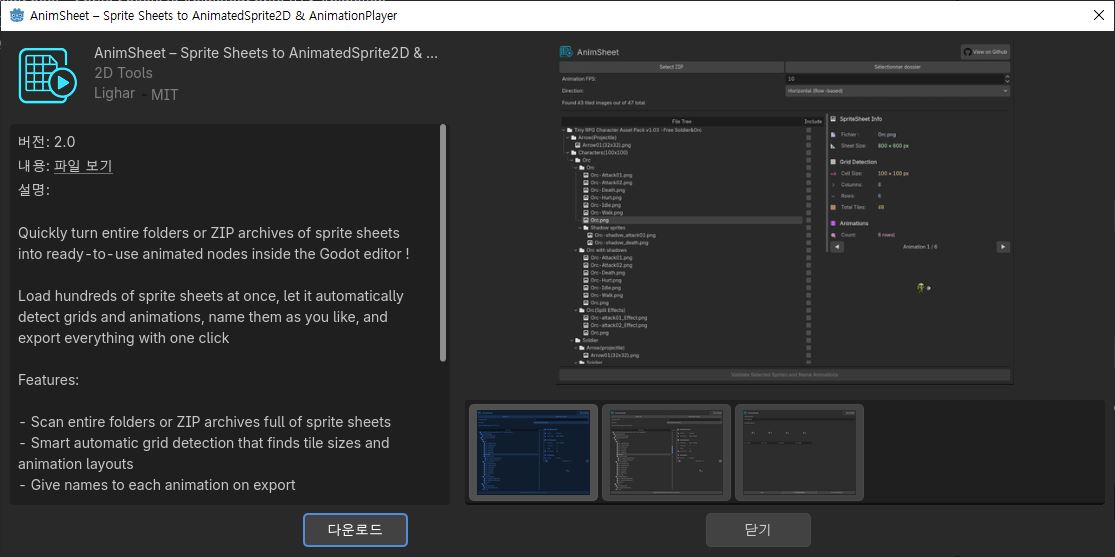The width and height of the screenshot is (1115, 557).
Task: Click the 닫기 button
Action: 758,530
